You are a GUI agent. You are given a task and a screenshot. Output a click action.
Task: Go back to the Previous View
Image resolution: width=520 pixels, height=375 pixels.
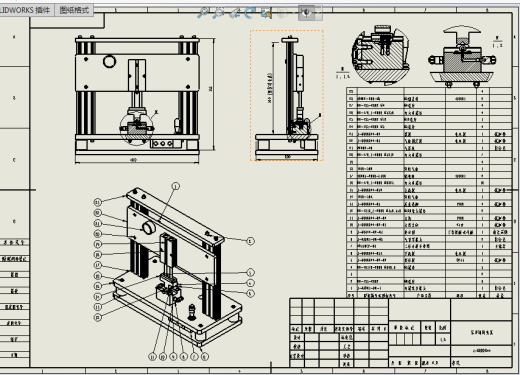[235, 13]
